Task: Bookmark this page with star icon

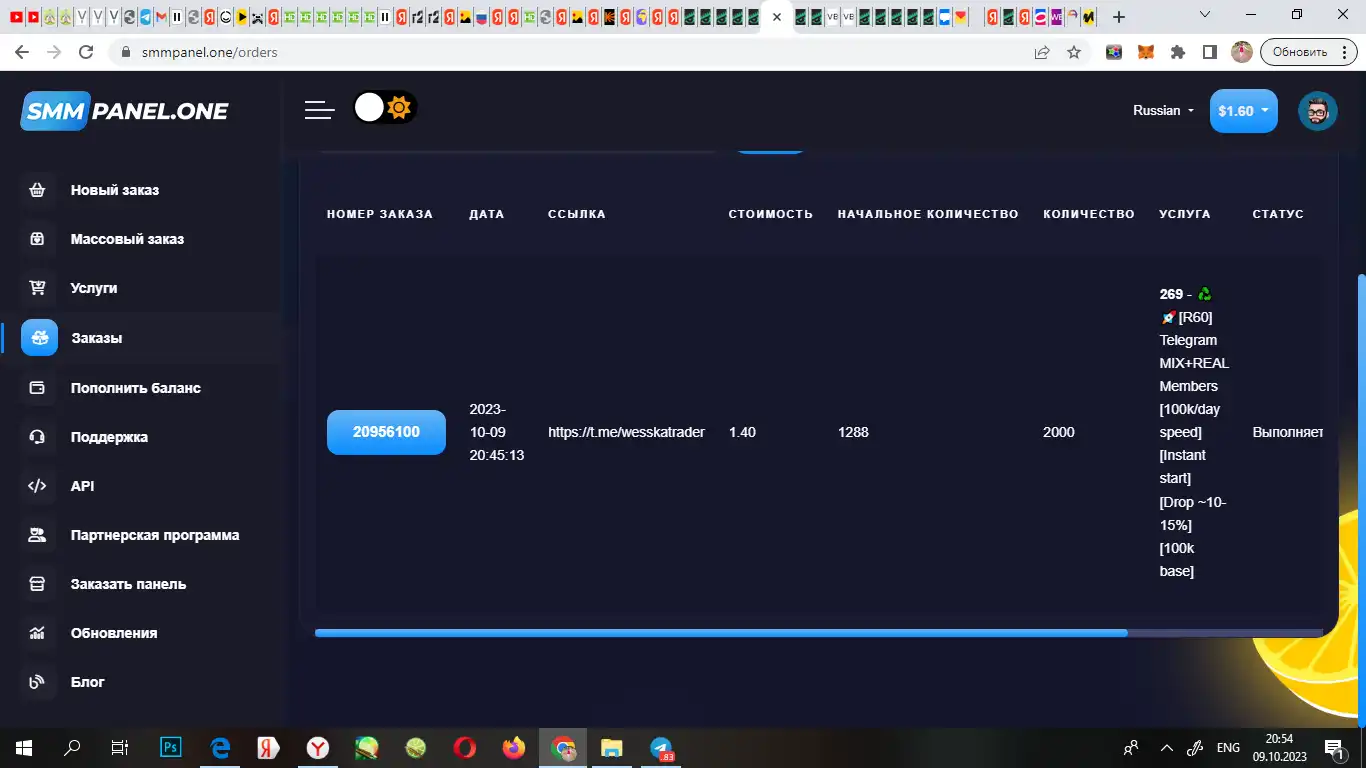Action: (x=1074, y=52)
